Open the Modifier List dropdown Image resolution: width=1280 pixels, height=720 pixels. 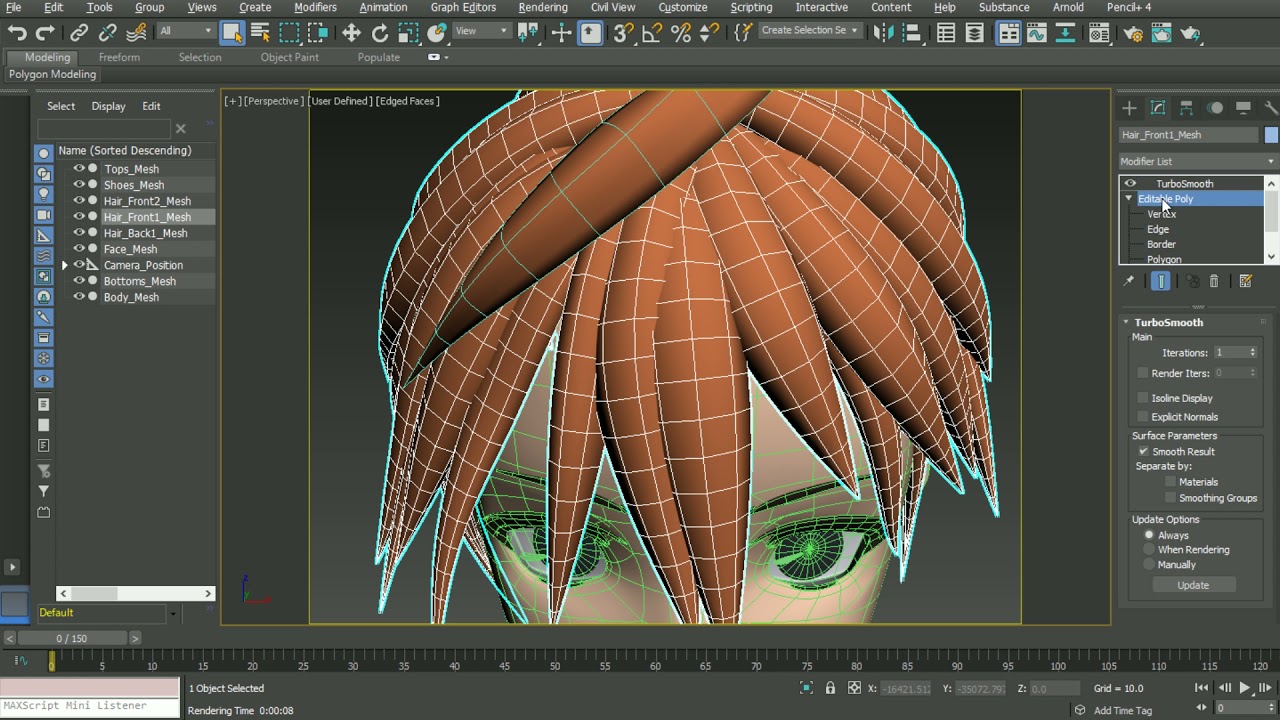(1198, 161)
